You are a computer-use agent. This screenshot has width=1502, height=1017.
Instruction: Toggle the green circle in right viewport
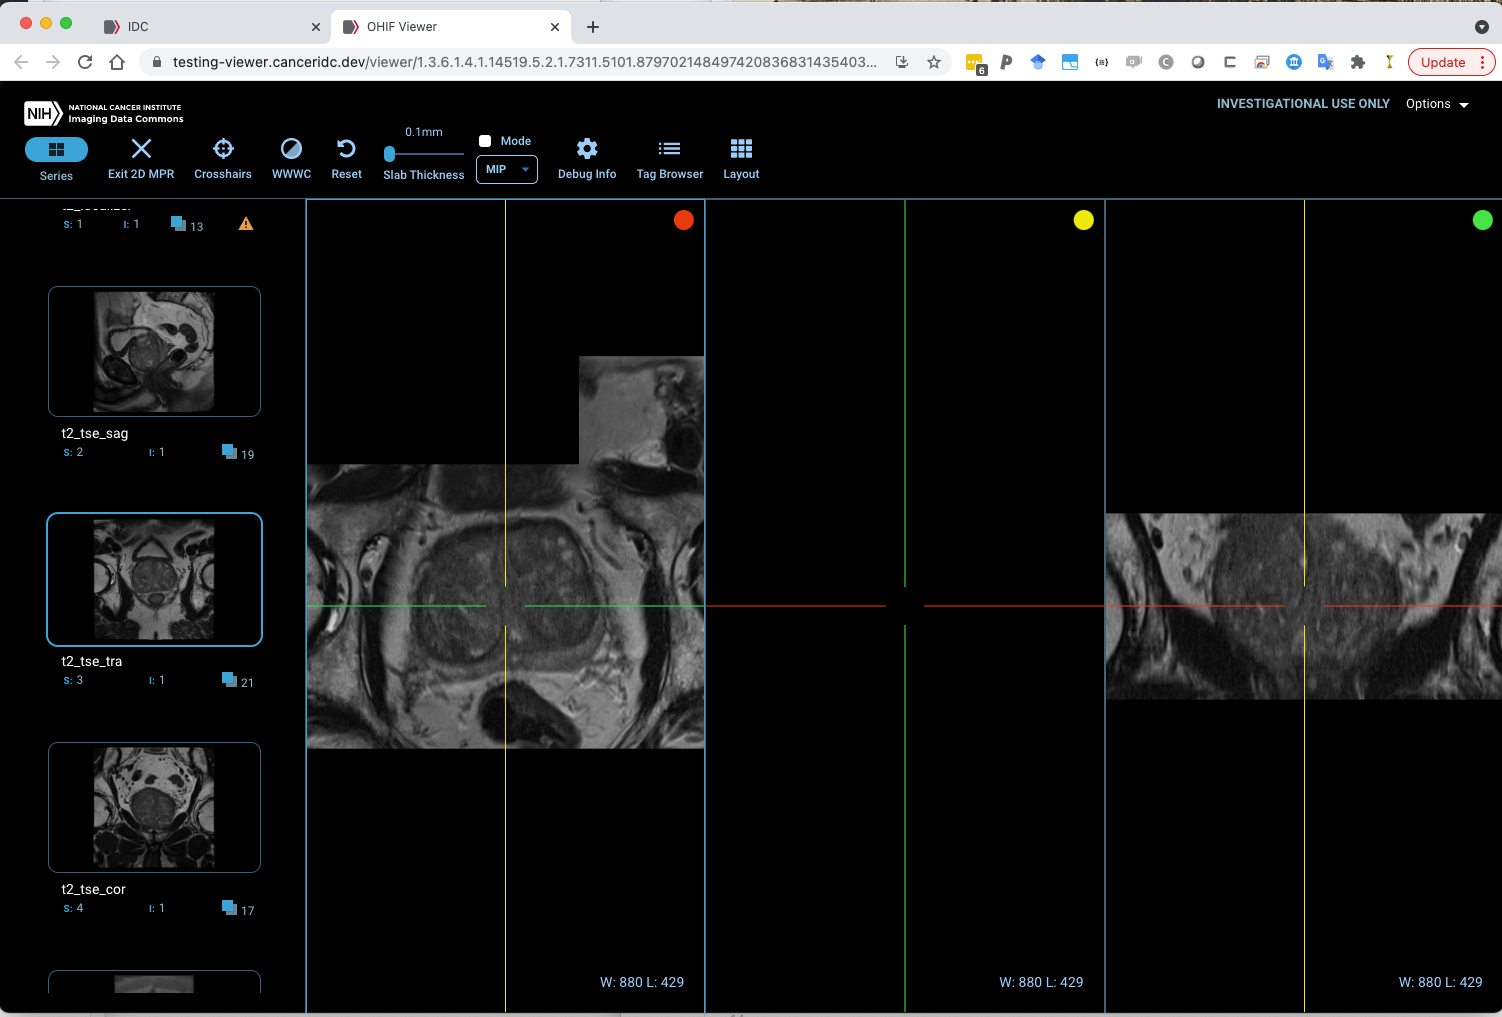pos(1483,220)
